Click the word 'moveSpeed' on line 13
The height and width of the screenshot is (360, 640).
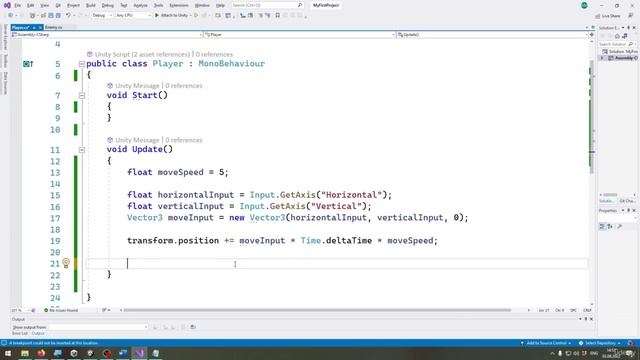tap(180, 172)
